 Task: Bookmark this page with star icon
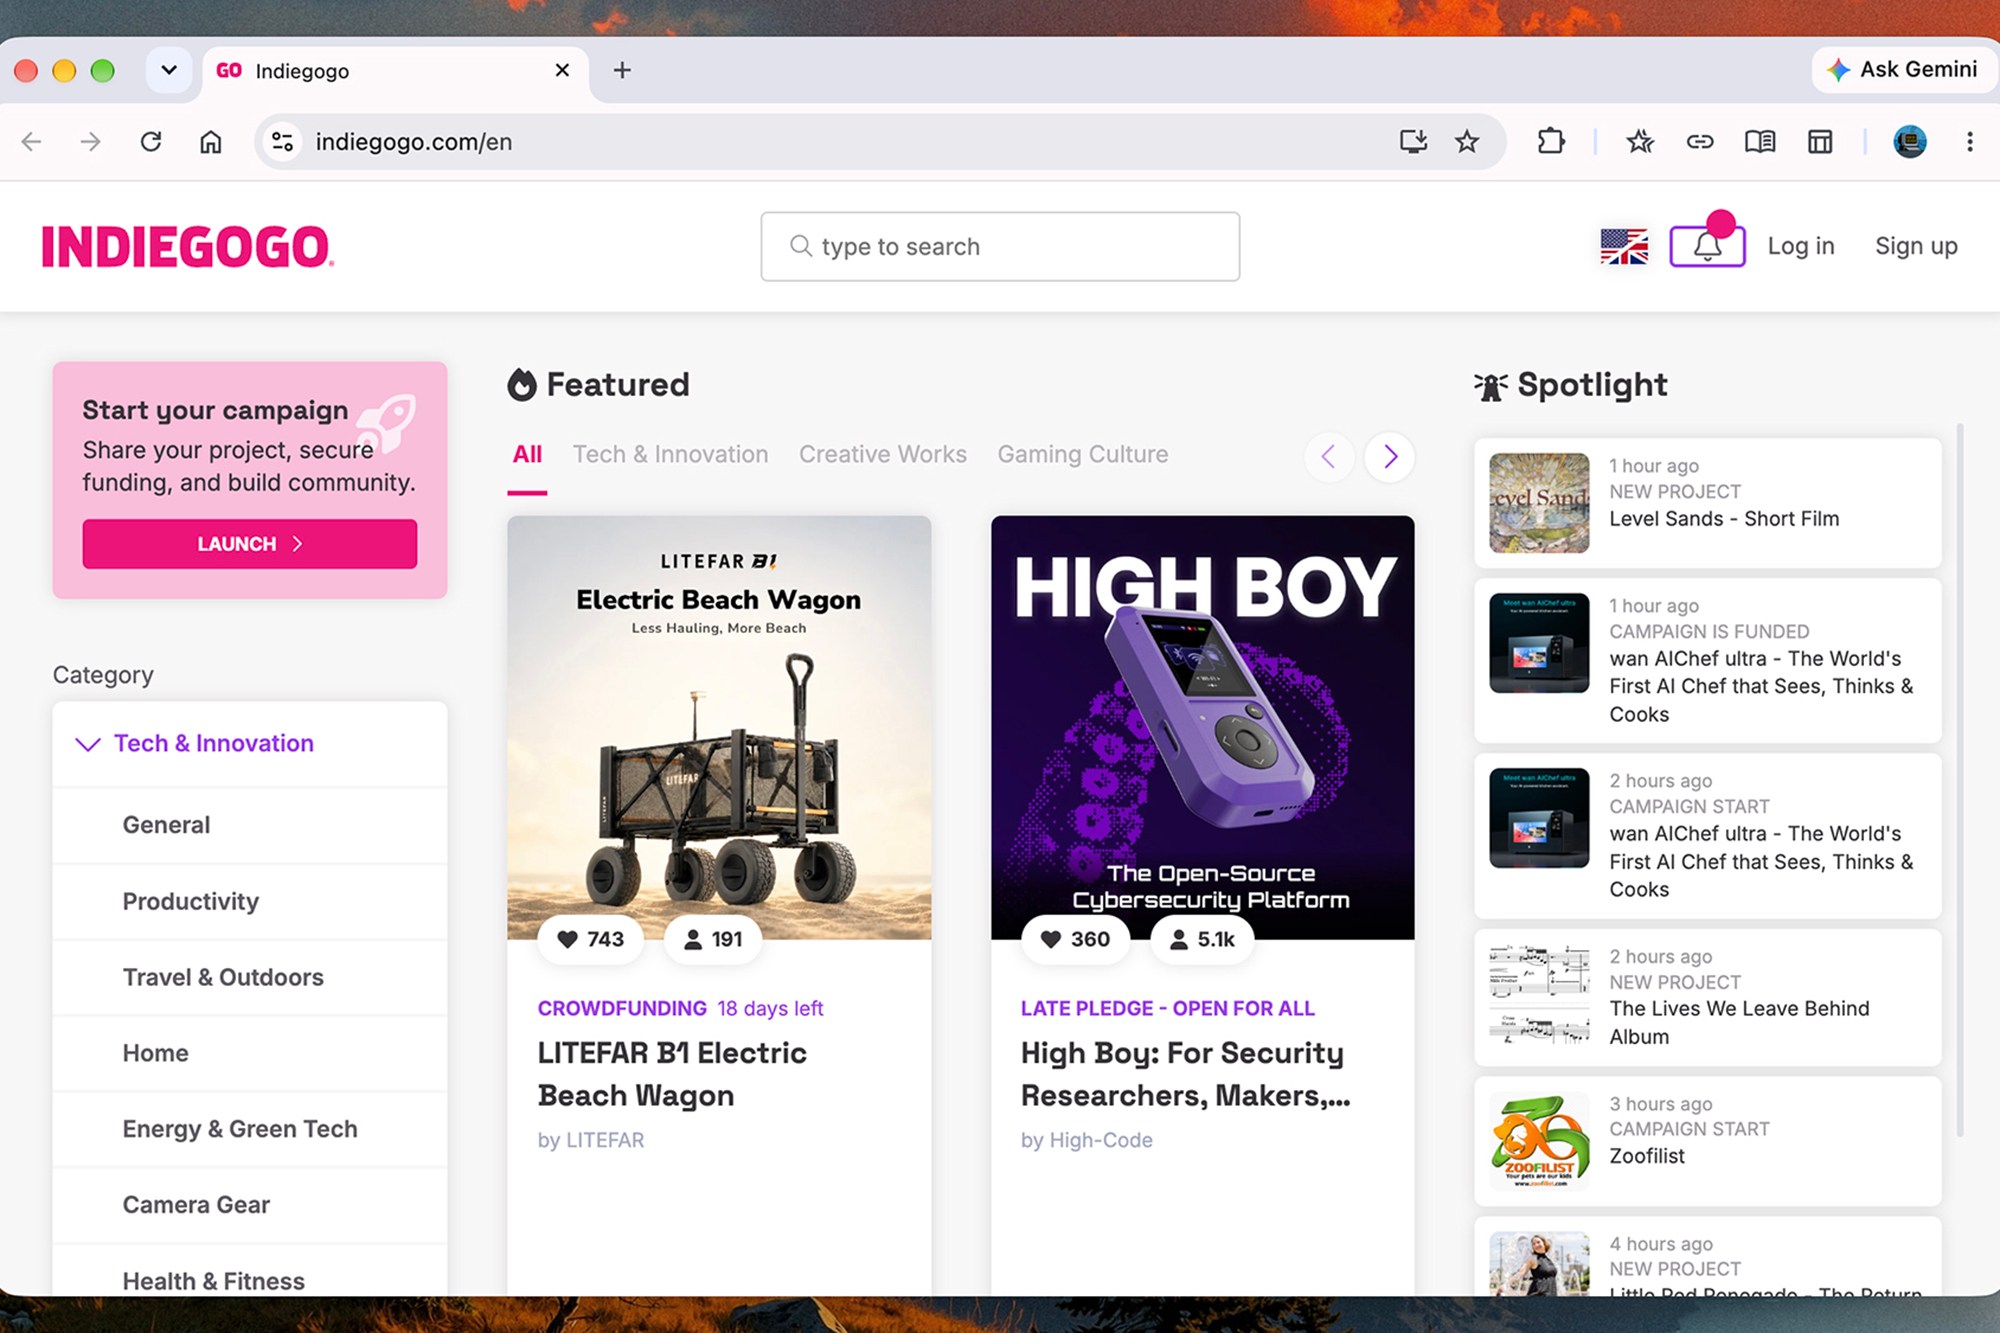pyautogui.click(x=1467, y=142)
